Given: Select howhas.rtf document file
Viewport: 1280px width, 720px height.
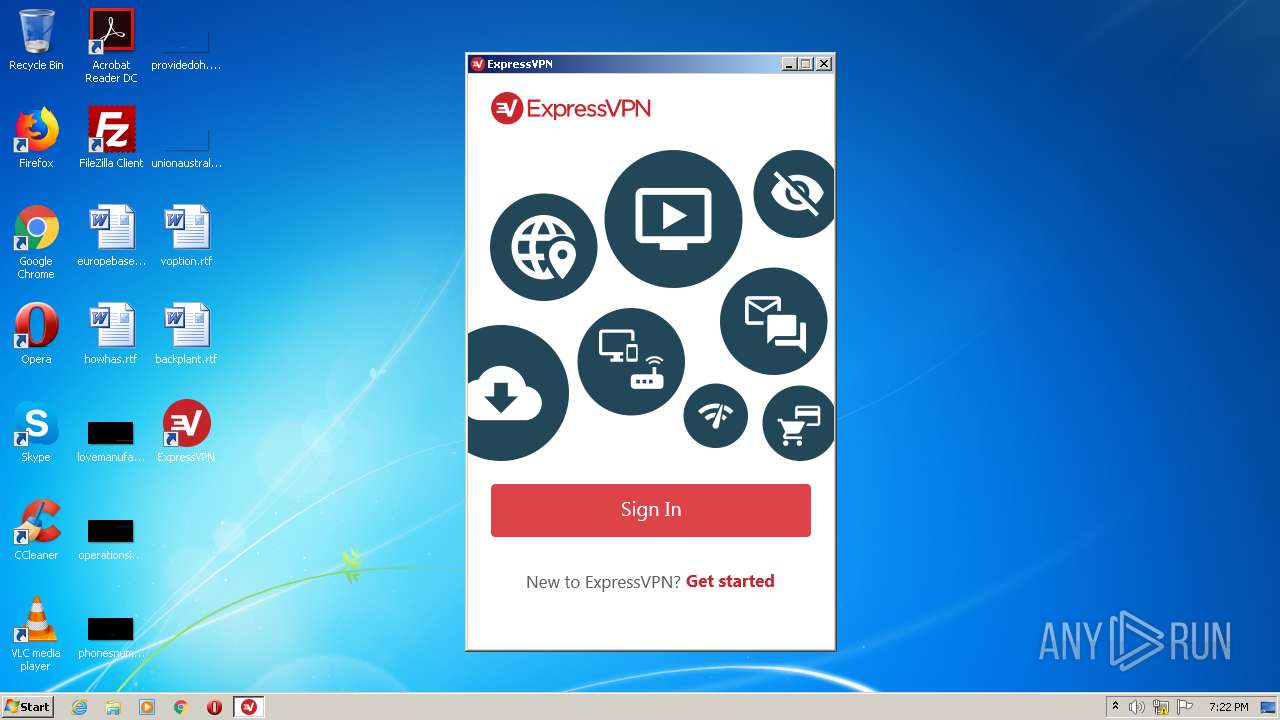Looking at the screenshot, I should click(x=111, y=334).
